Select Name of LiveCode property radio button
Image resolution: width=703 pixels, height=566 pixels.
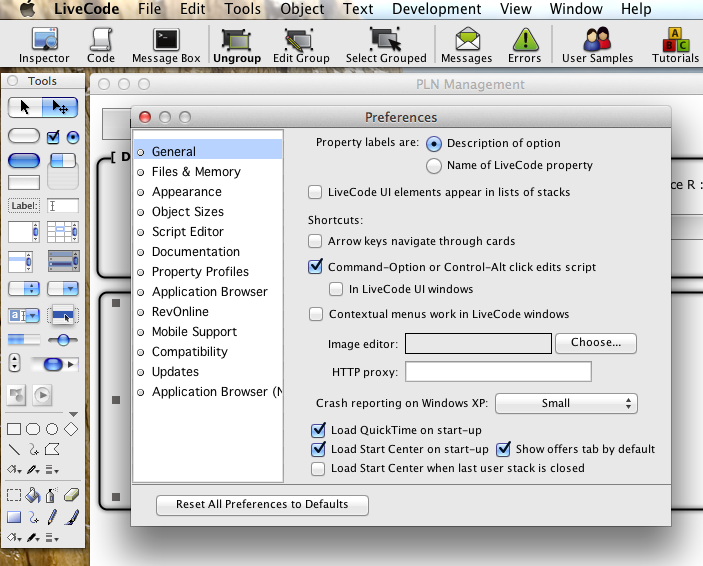click(x=434, y=165)
